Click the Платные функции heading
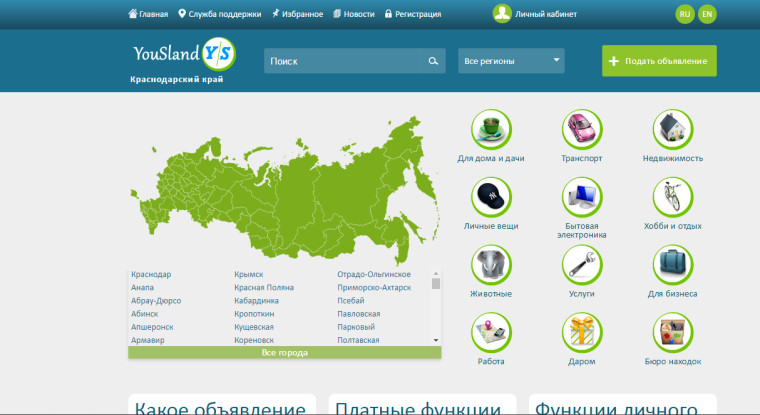The height and width of the screenshot is (415, 760). point(418,408)
